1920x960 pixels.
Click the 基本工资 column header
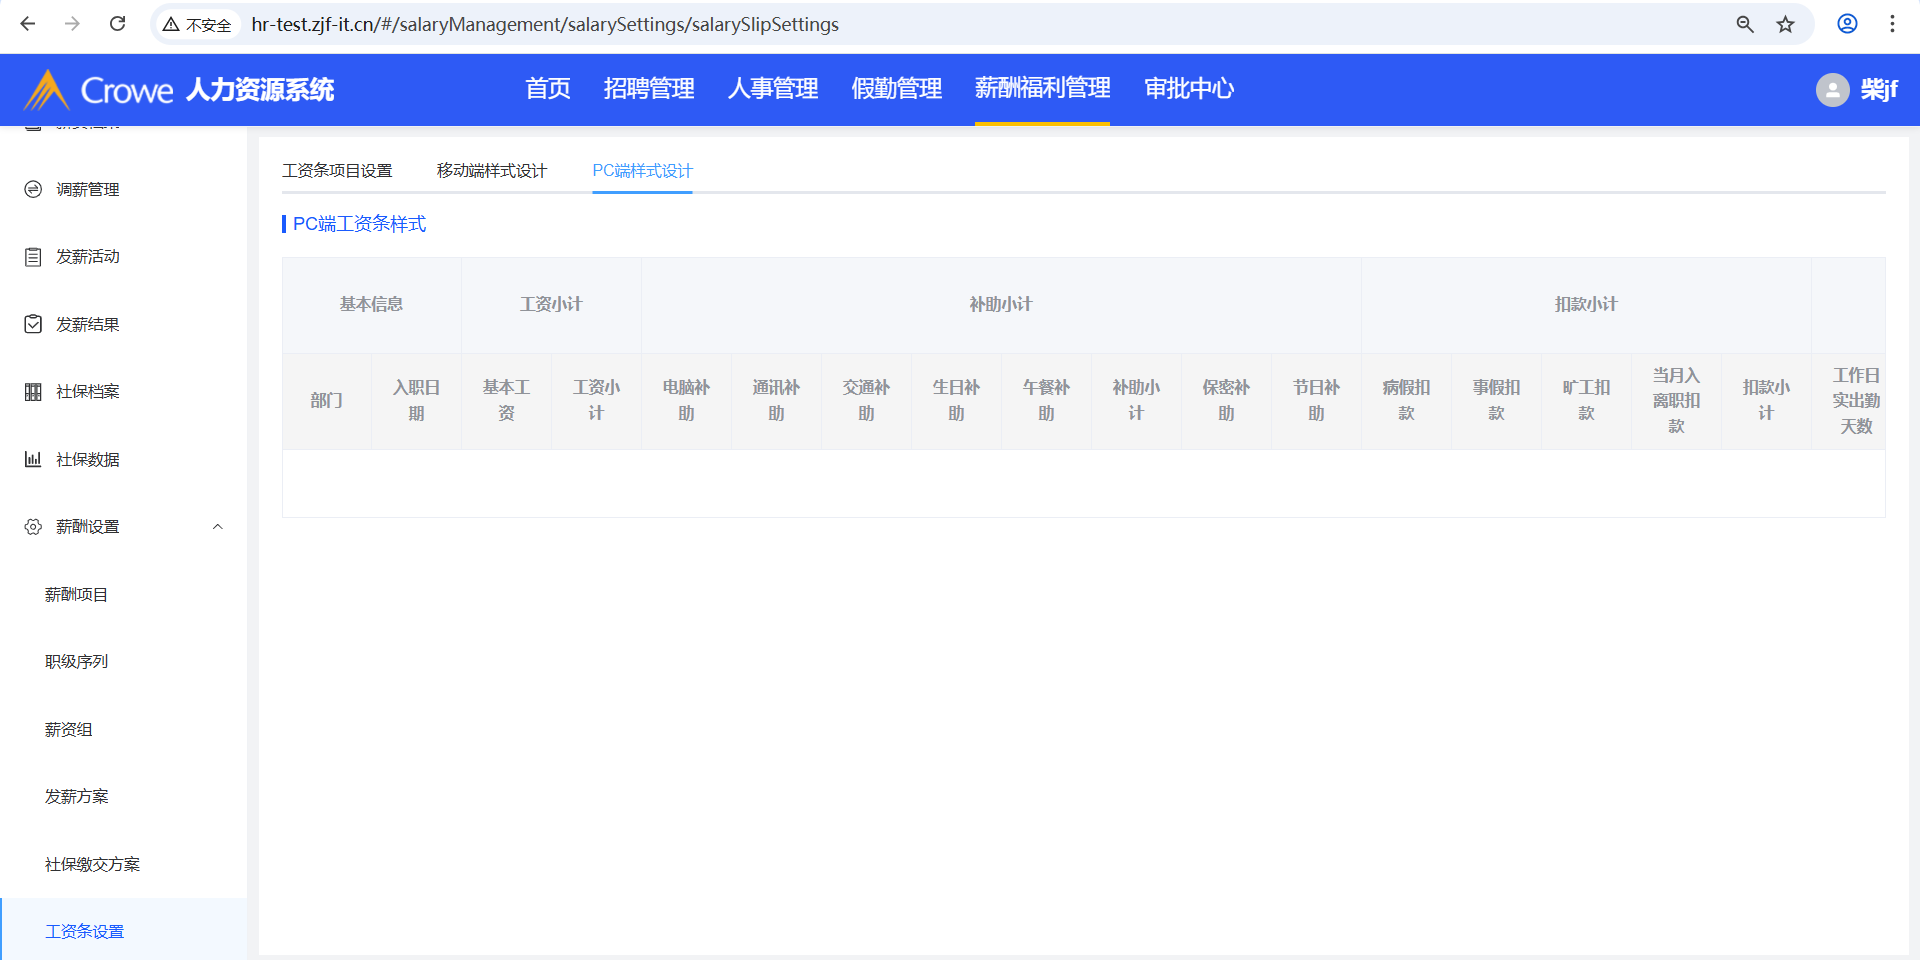coord(506,400)
